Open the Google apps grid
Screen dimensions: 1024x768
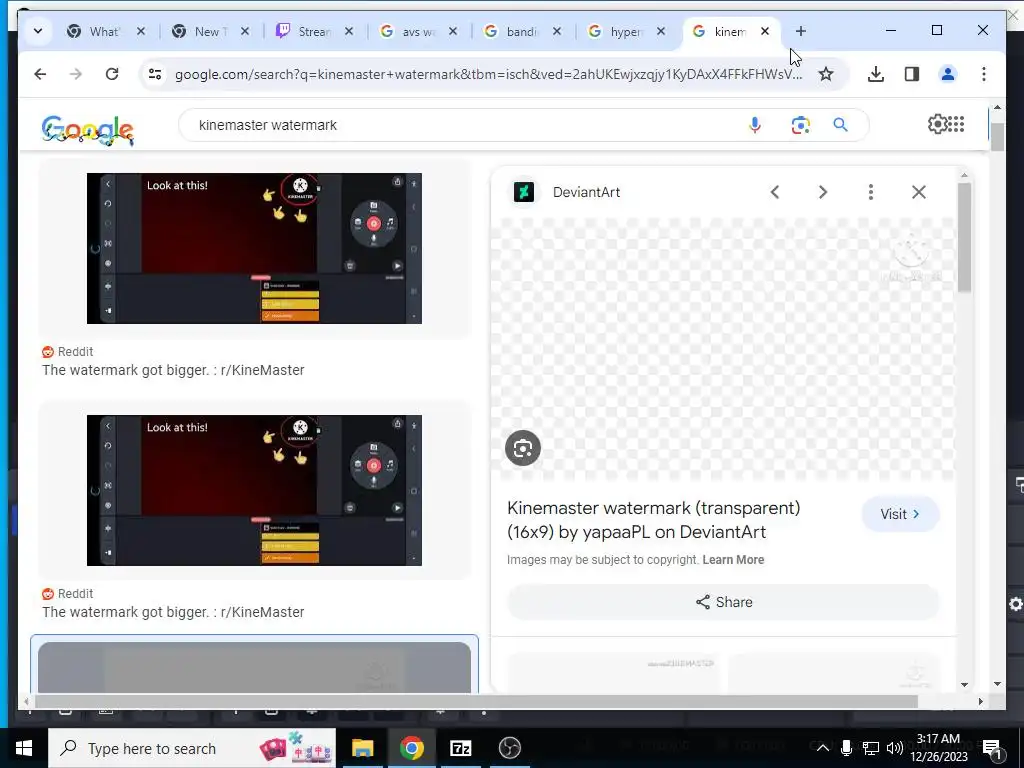click(956, 124)
